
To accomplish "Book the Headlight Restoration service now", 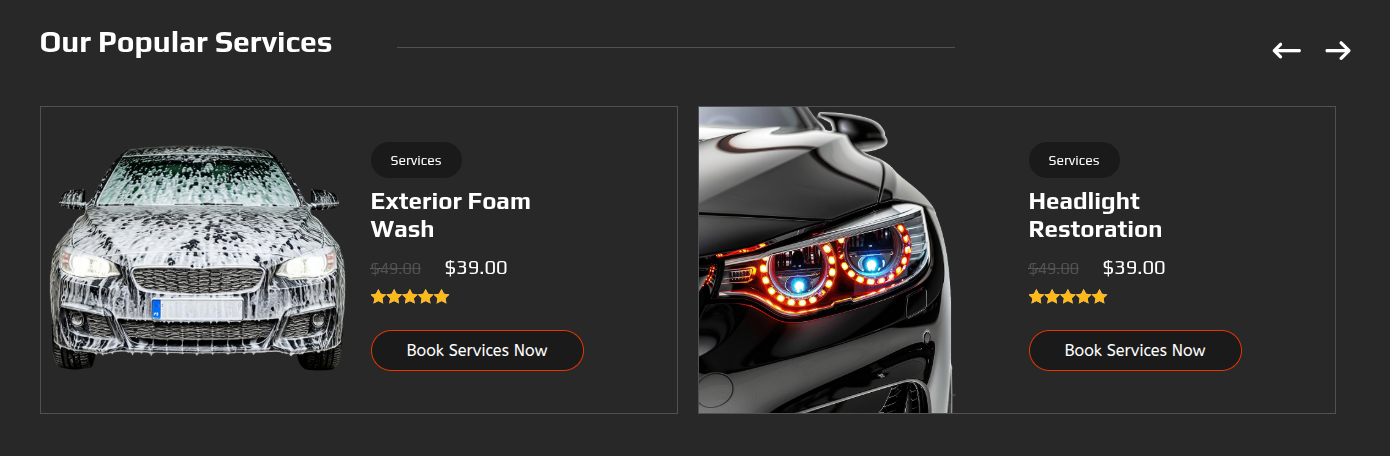I will (x=1135, y=350).
